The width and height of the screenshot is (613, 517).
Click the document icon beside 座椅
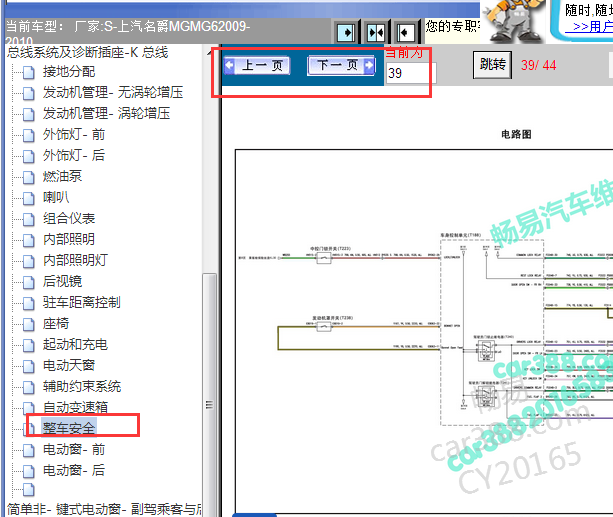tap(29, 324)
